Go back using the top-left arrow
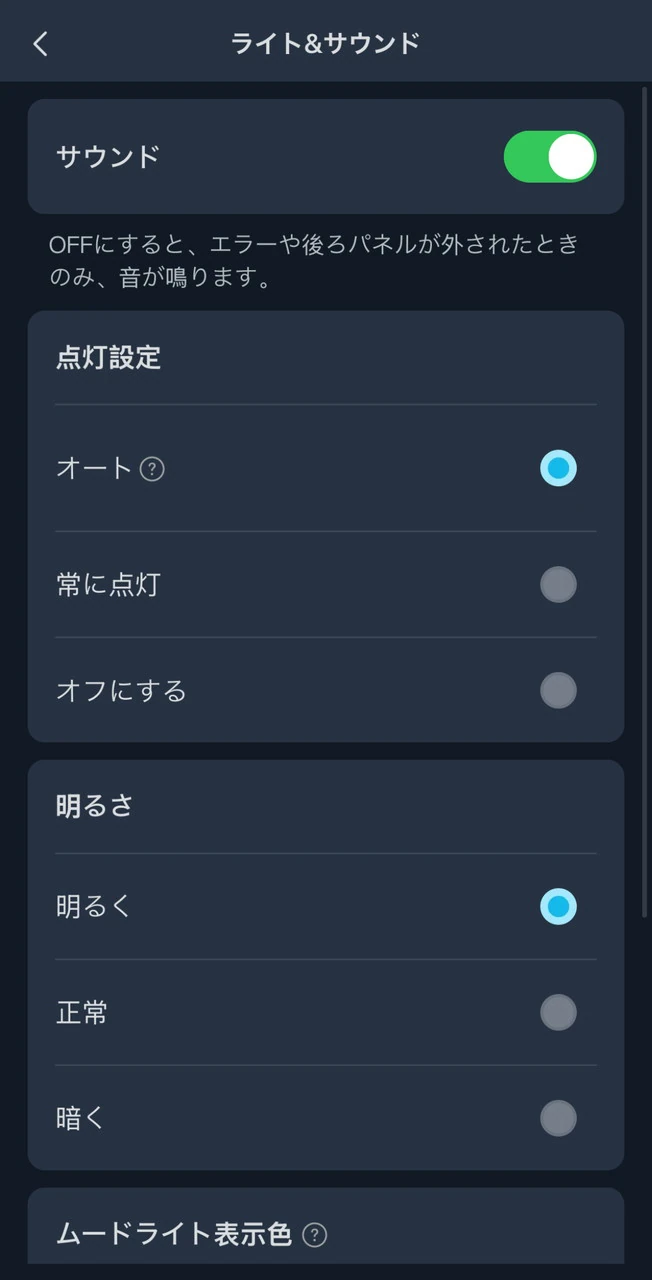 coord(40,43)
